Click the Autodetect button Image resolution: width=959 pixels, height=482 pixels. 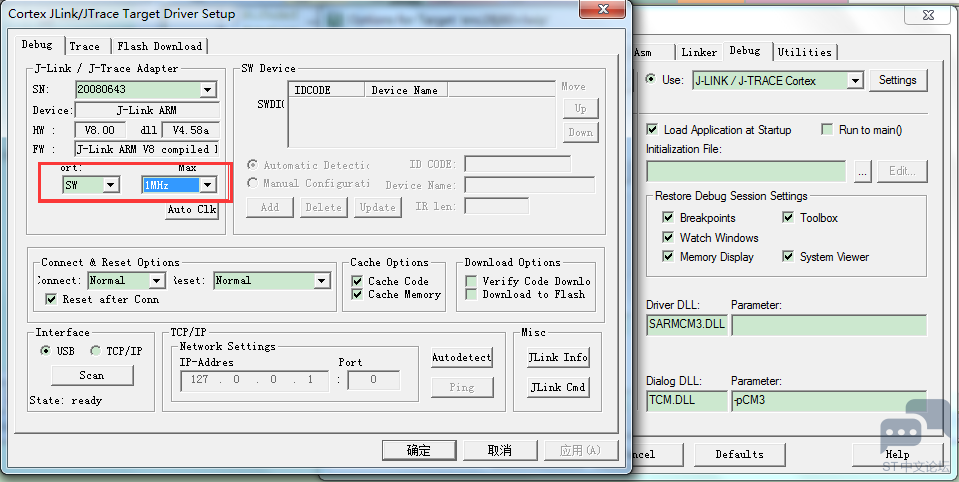(x=462, y=357)
